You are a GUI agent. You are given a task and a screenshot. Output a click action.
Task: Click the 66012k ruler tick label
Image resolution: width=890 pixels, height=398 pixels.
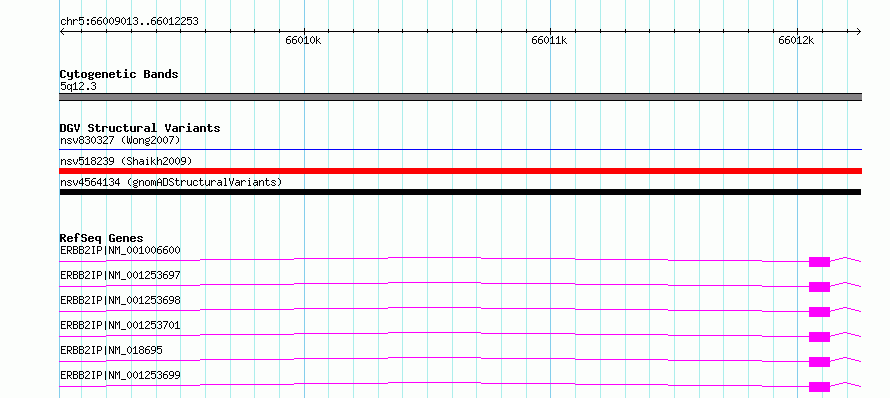pyautogui.click(x=796, y=40)
